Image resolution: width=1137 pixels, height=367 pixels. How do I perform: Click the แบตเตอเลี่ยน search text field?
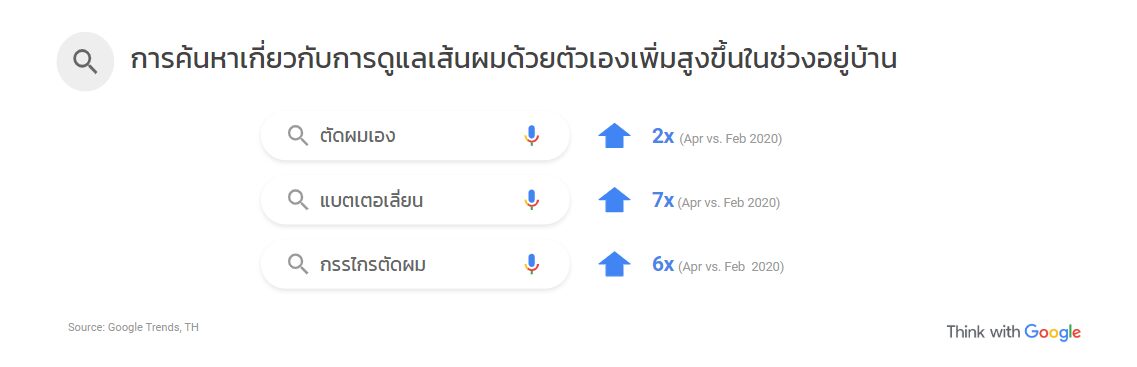click(x=415, y=200)
